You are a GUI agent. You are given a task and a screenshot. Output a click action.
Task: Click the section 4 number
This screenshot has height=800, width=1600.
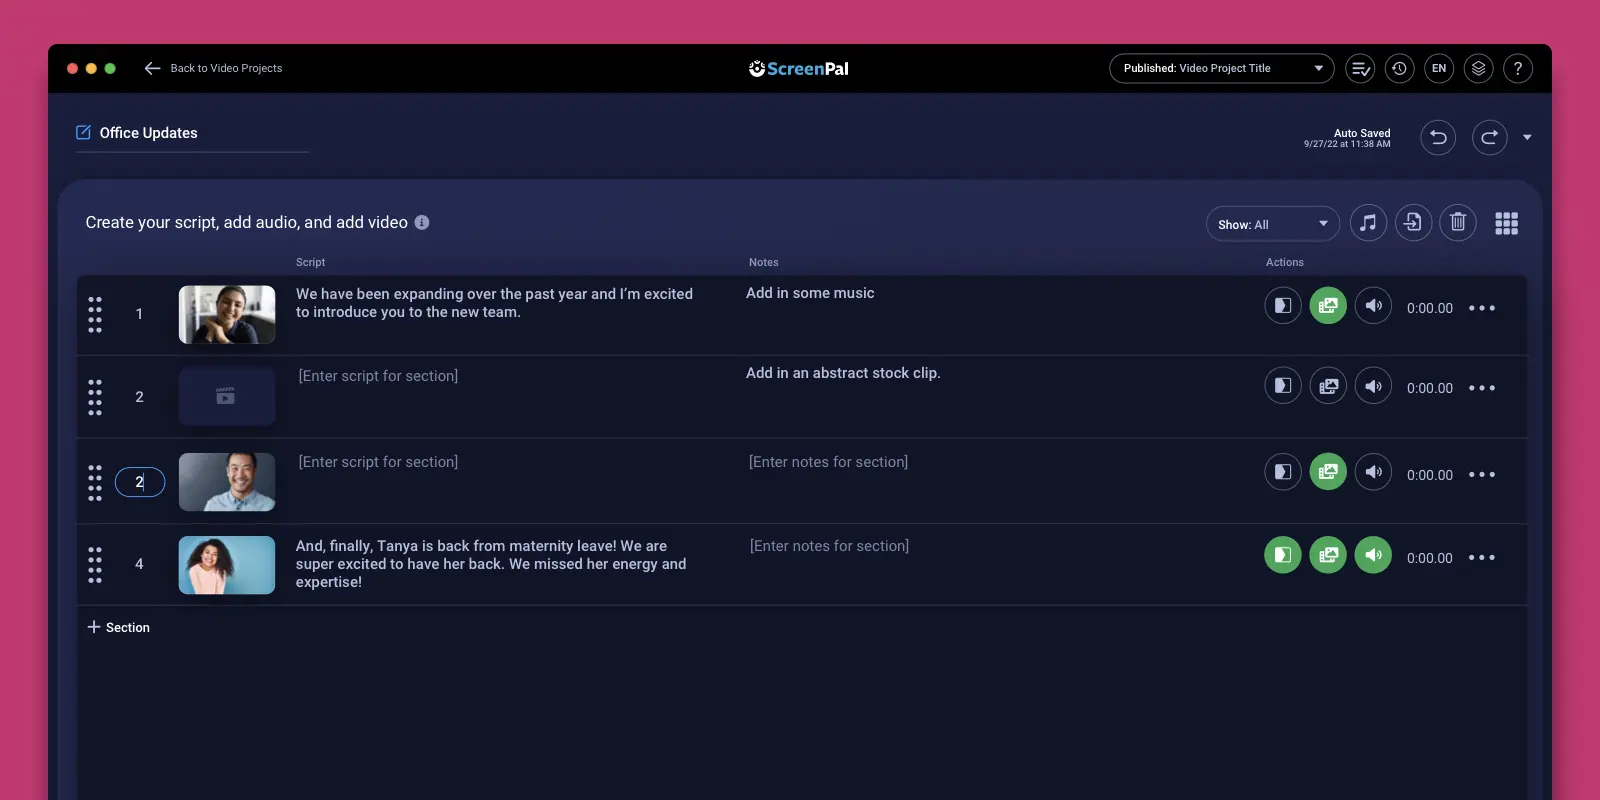point(139,564)
